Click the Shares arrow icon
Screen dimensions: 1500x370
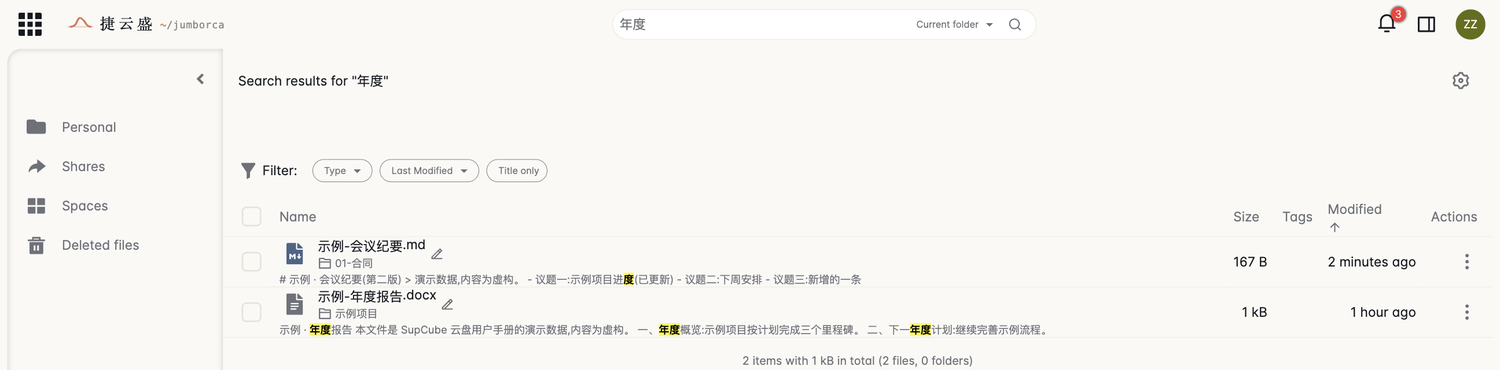37,166
